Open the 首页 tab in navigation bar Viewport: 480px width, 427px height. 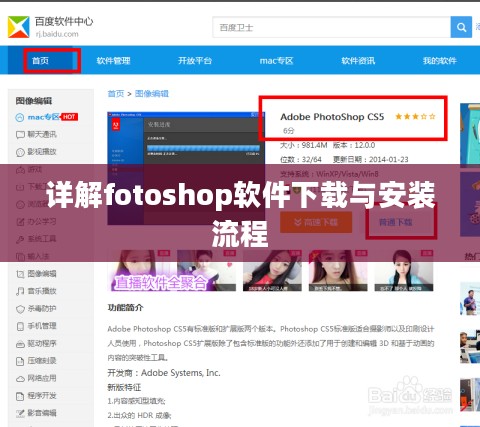click(40, 60)
